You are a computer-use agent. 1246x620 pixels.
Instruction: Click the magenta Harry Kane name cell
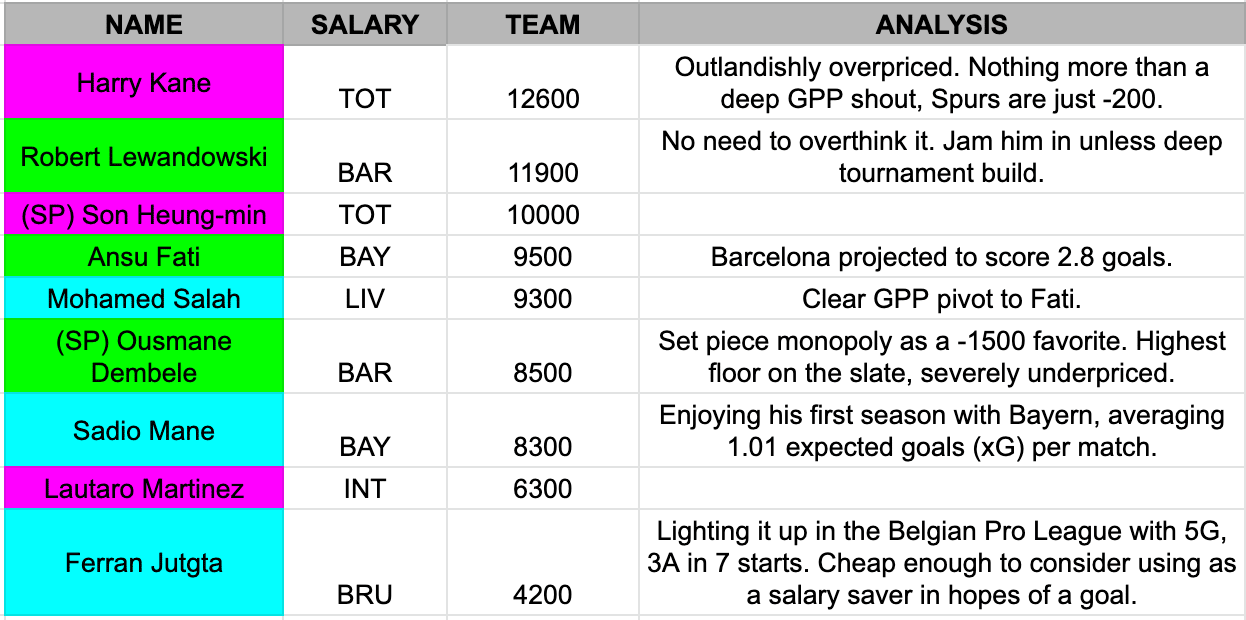pos(143,82)
